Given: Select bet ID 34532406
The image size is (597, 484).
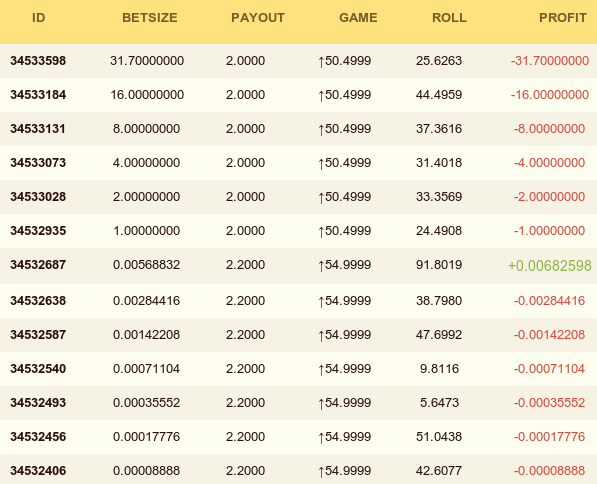Looking at the screenshot, I should click(x=38, y=471).
